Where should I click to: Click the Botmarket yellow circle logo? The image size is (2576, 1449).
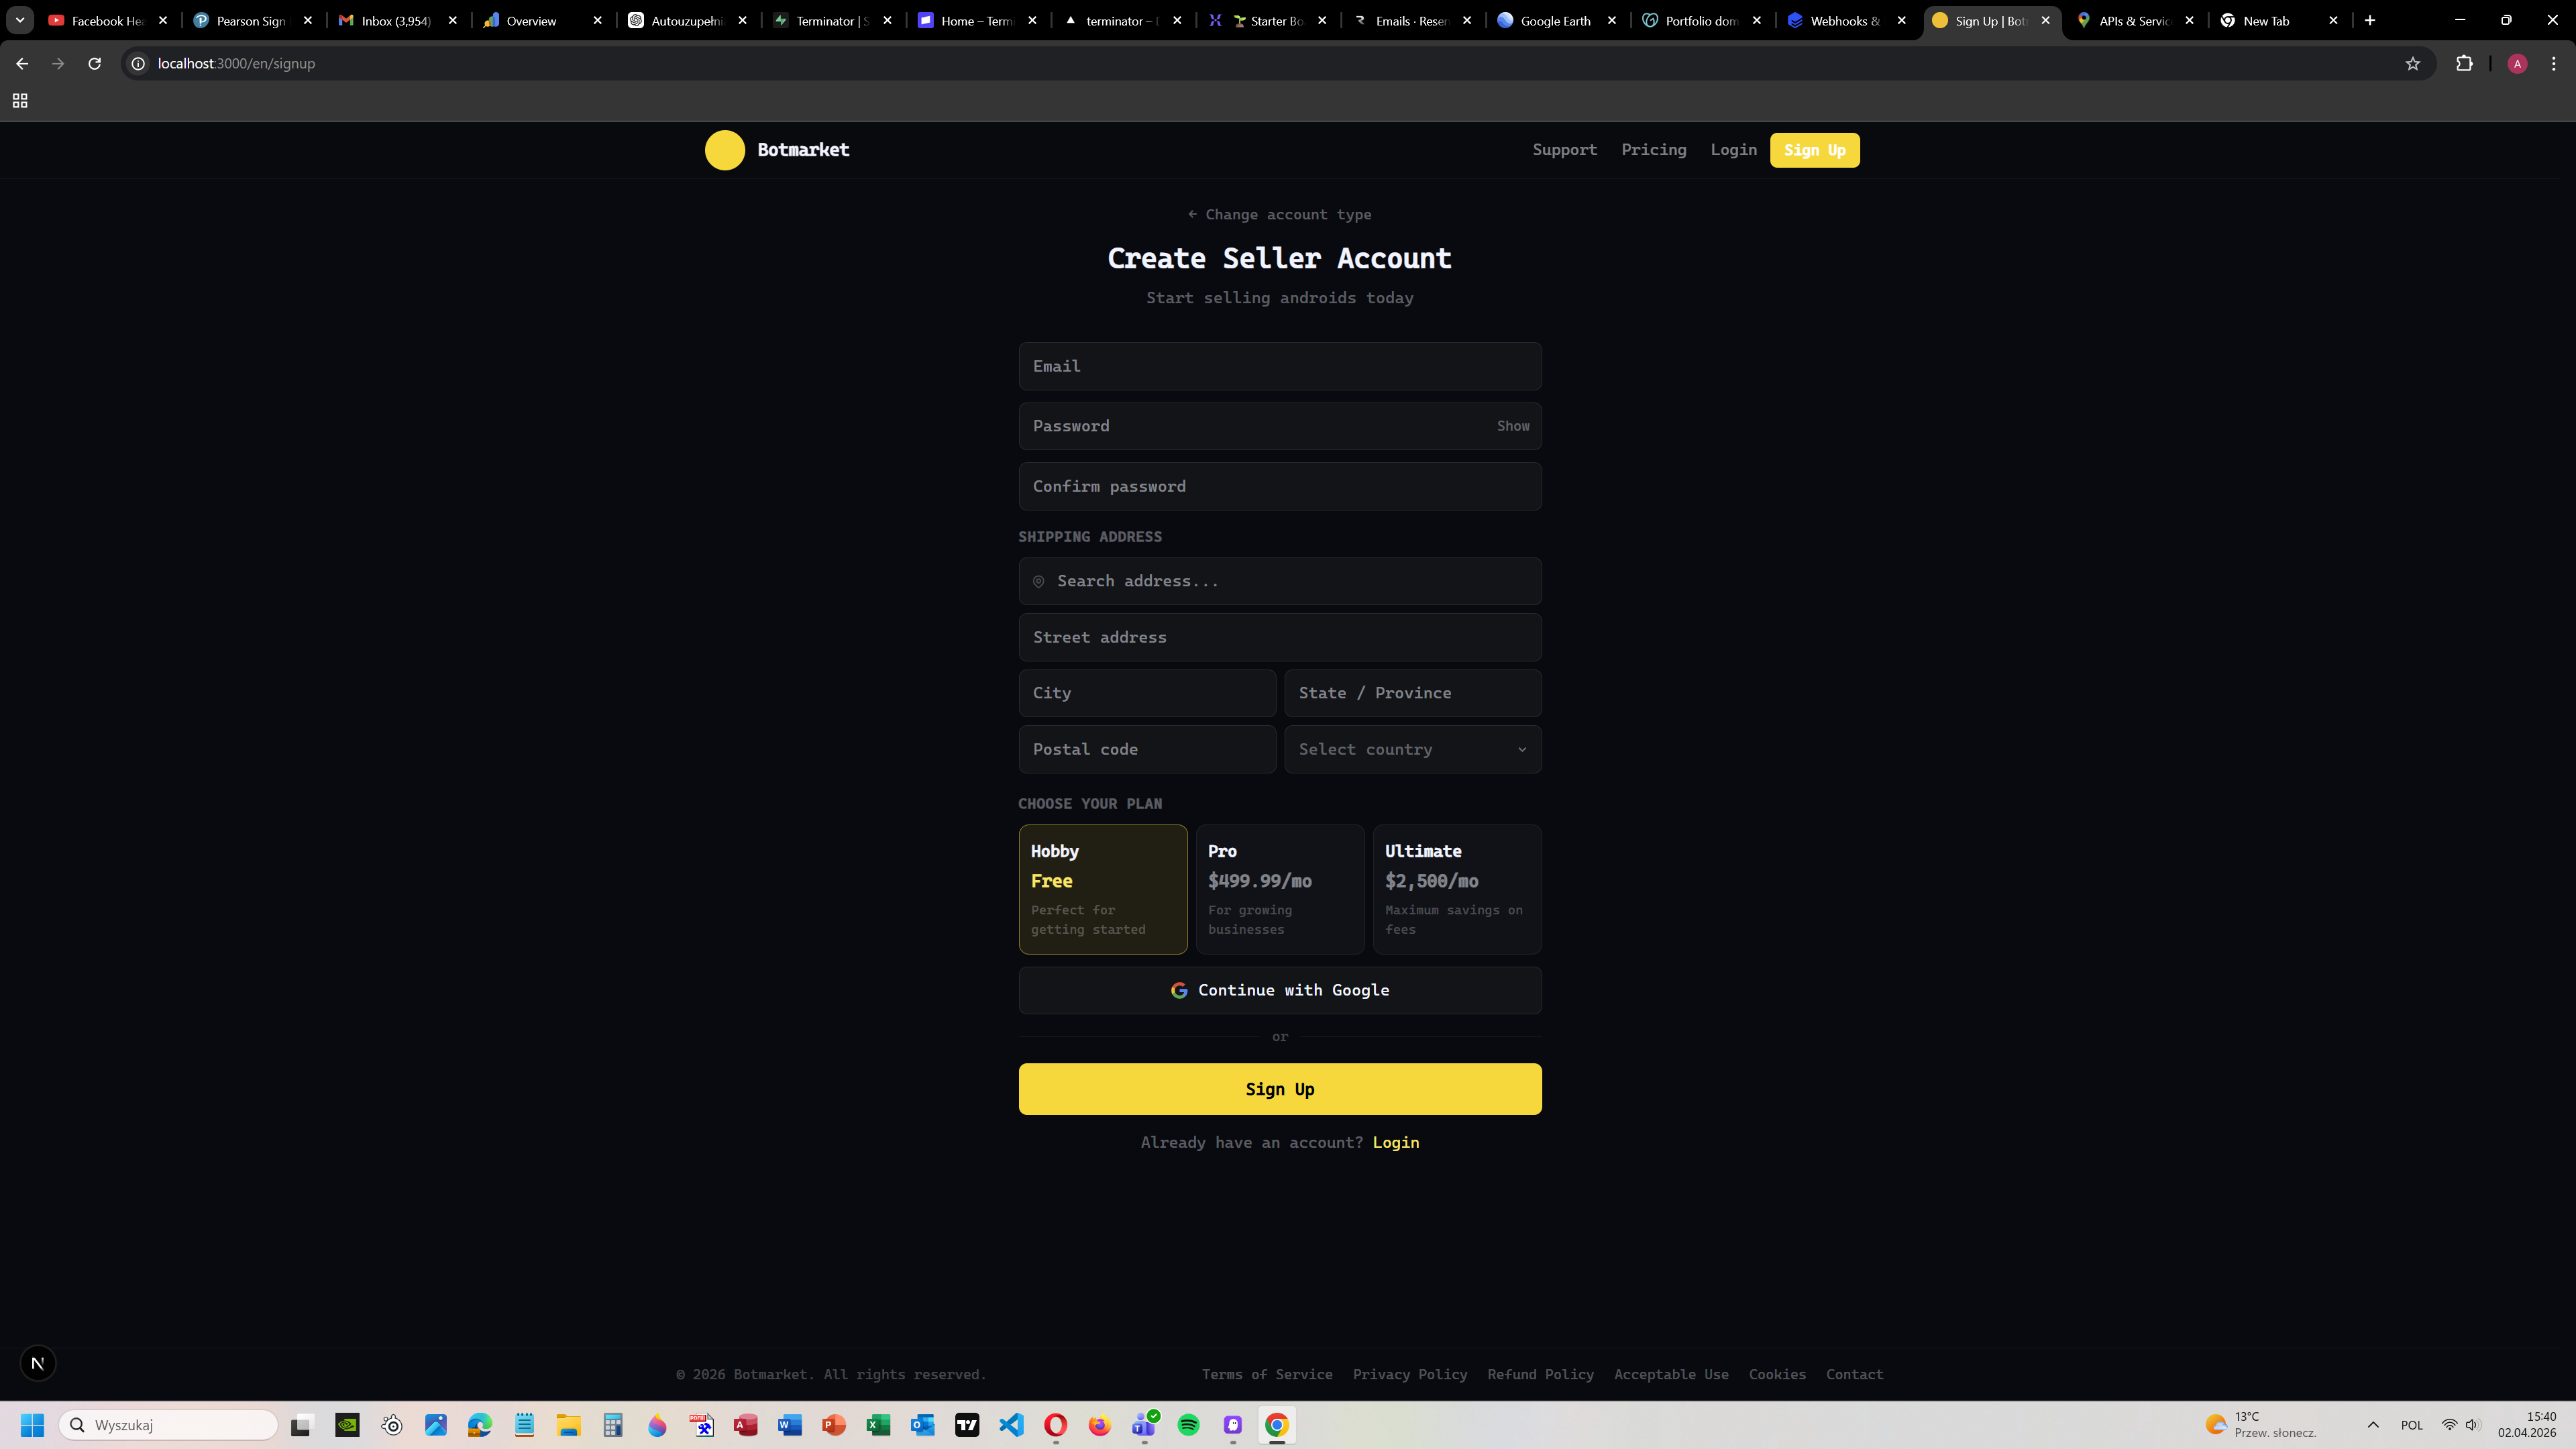[724, 150]
